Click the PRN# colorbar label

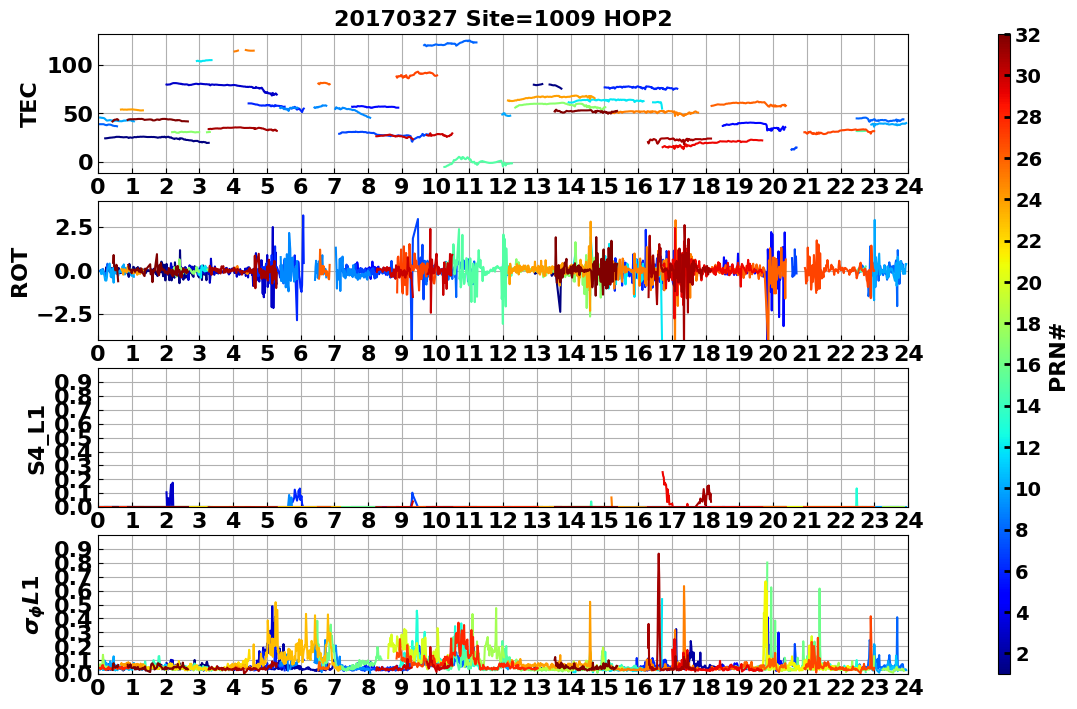[1058, 358]
